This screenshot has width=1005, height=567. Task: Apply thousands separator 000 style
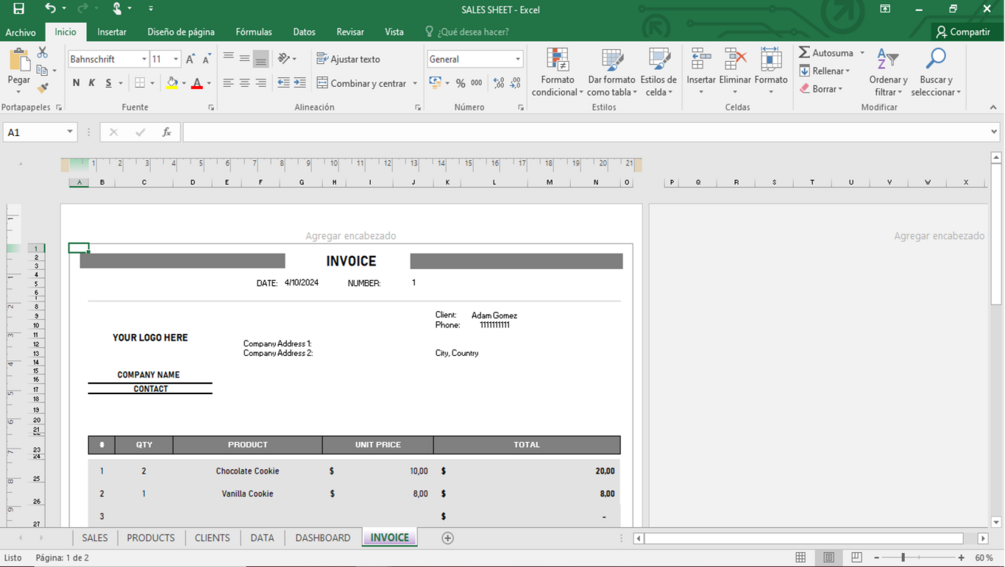point(476,83)
